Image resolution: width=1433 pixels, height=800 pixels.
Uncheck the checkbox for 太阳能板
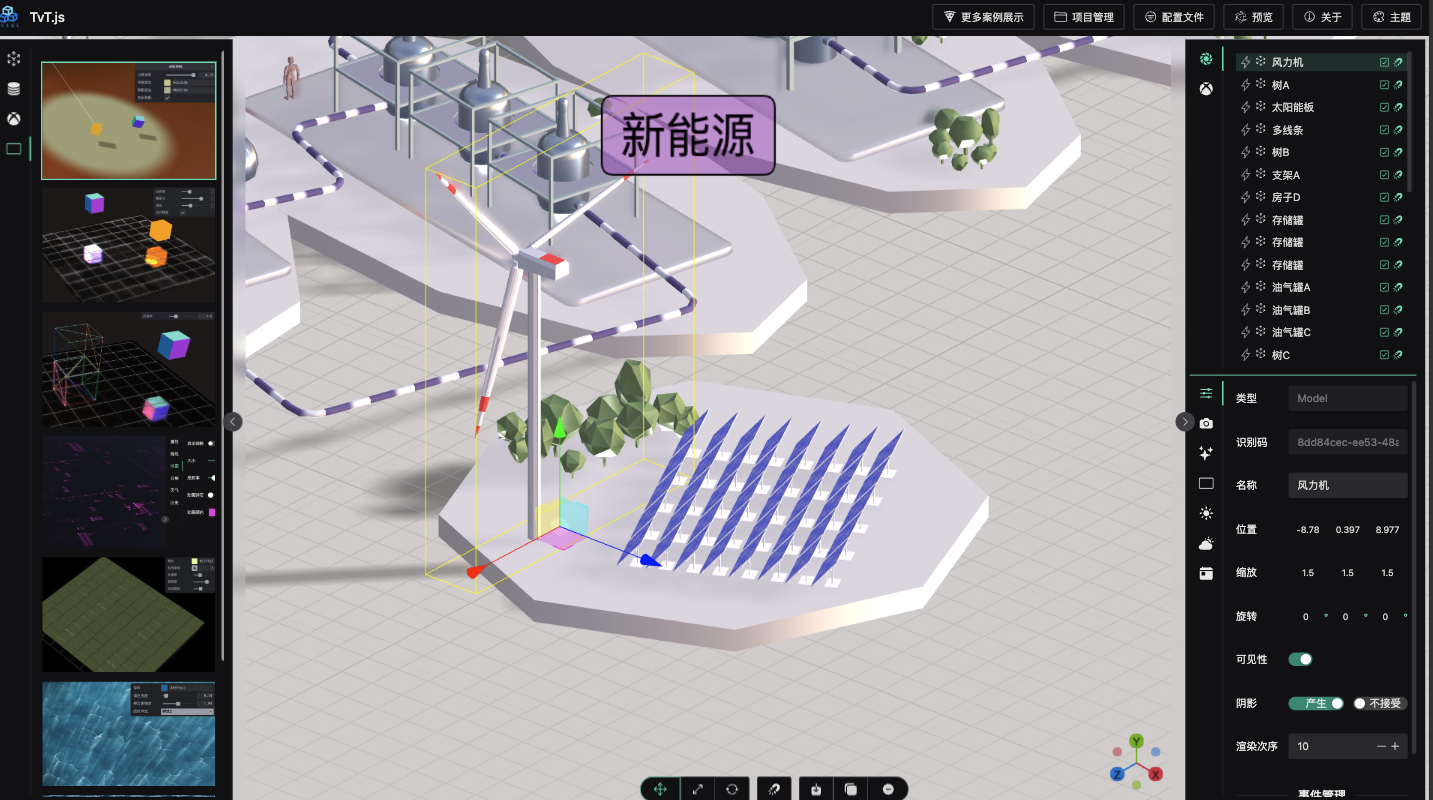(1384, 107)
